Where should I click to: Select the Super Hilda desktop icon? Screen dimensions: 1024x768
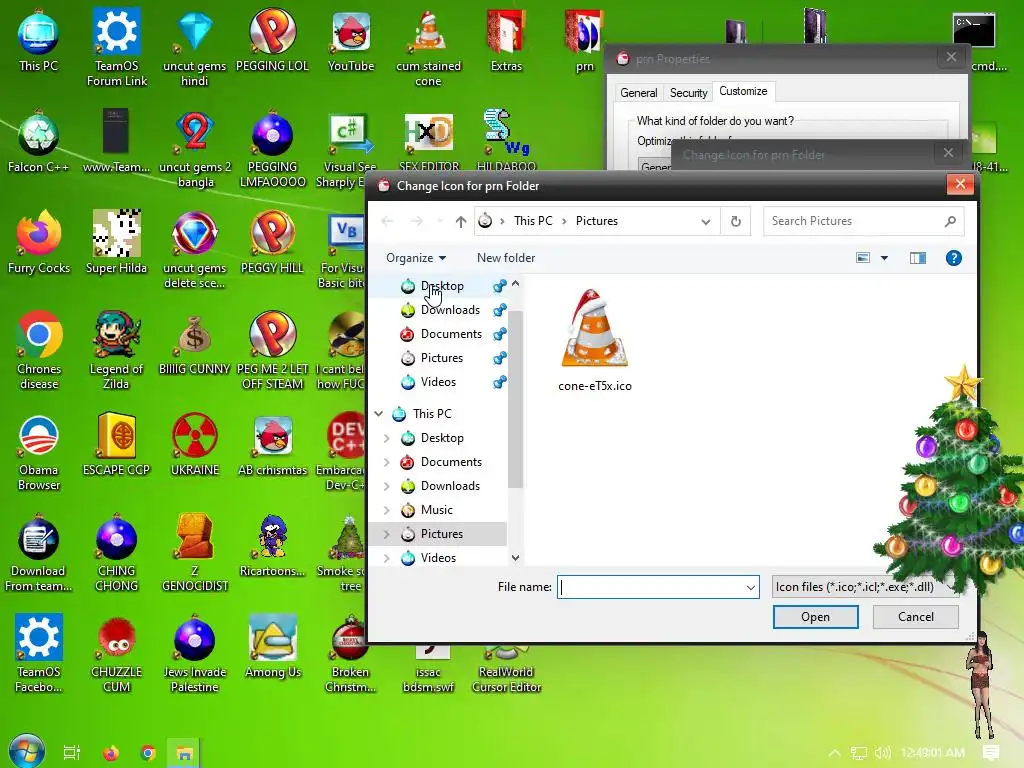116,242
